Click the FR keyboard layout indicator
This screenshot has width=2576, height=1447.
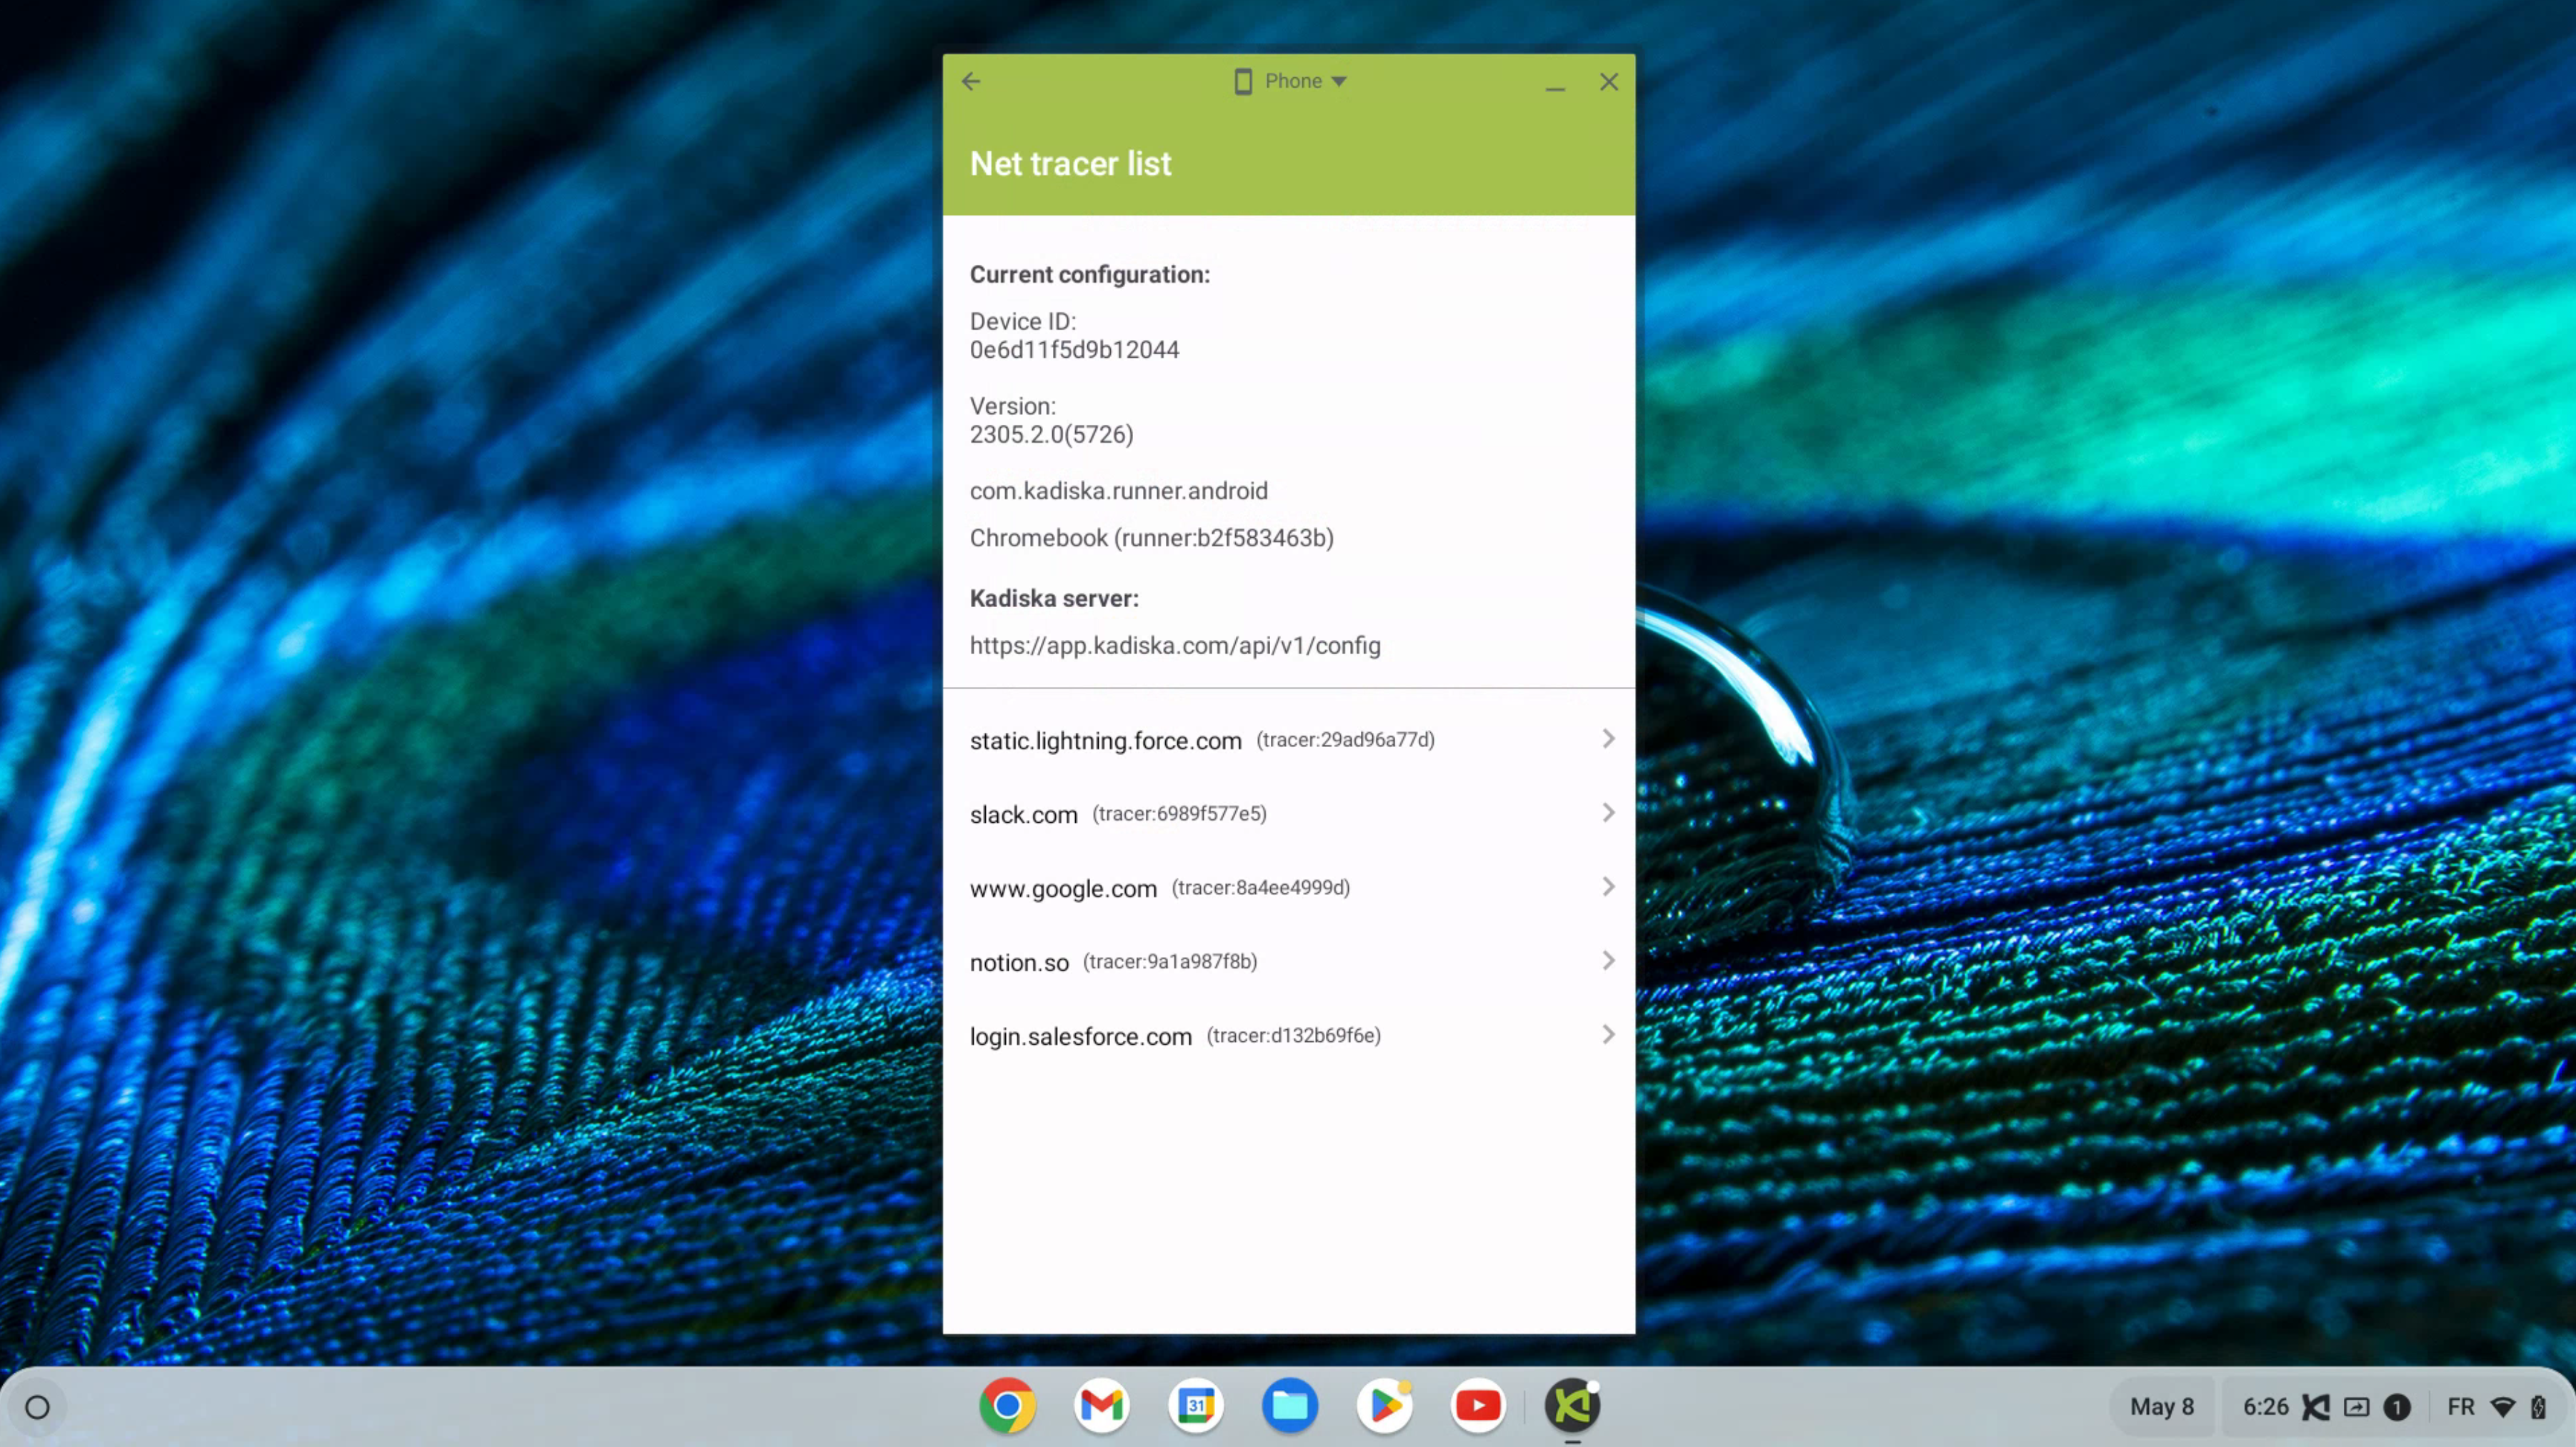2461,1407
